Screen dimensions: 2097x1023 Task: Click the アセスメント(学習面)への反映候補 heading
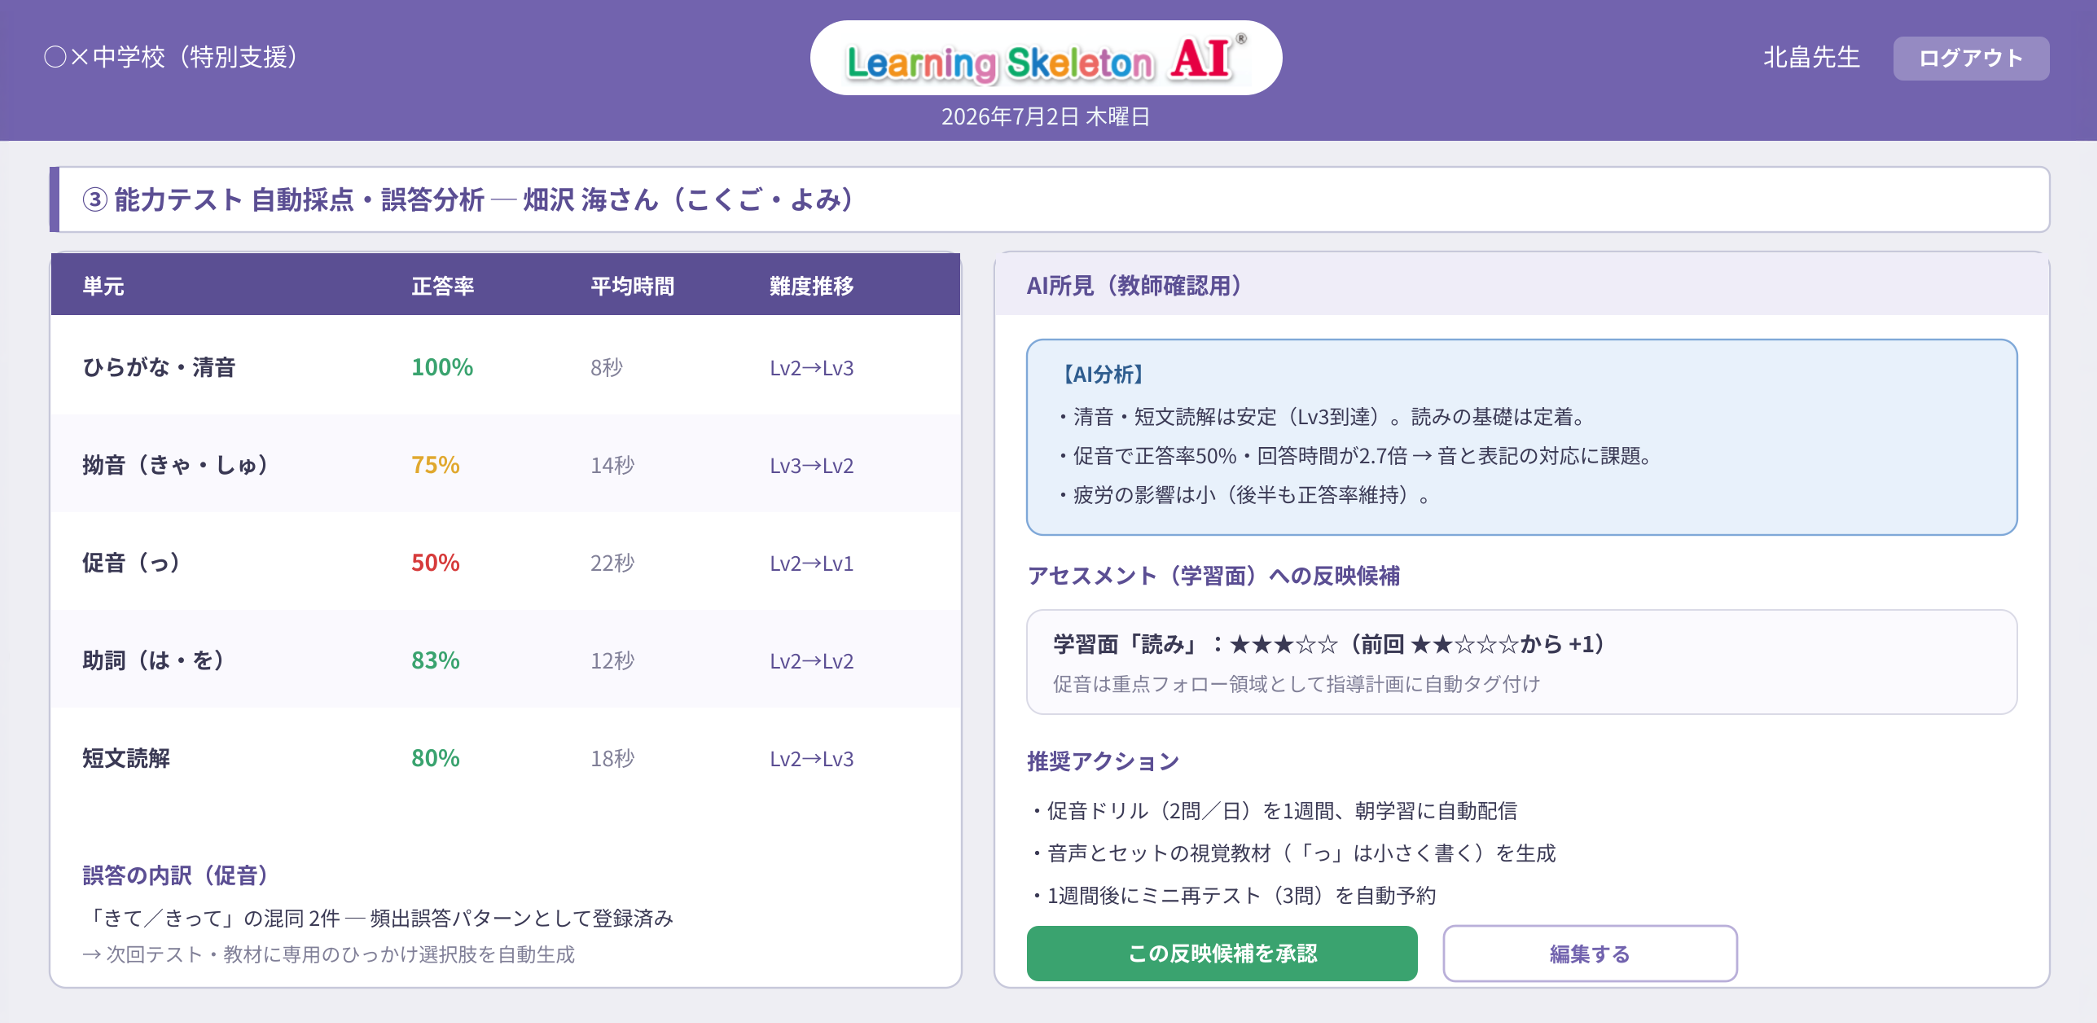click(x=1213, y=576)
